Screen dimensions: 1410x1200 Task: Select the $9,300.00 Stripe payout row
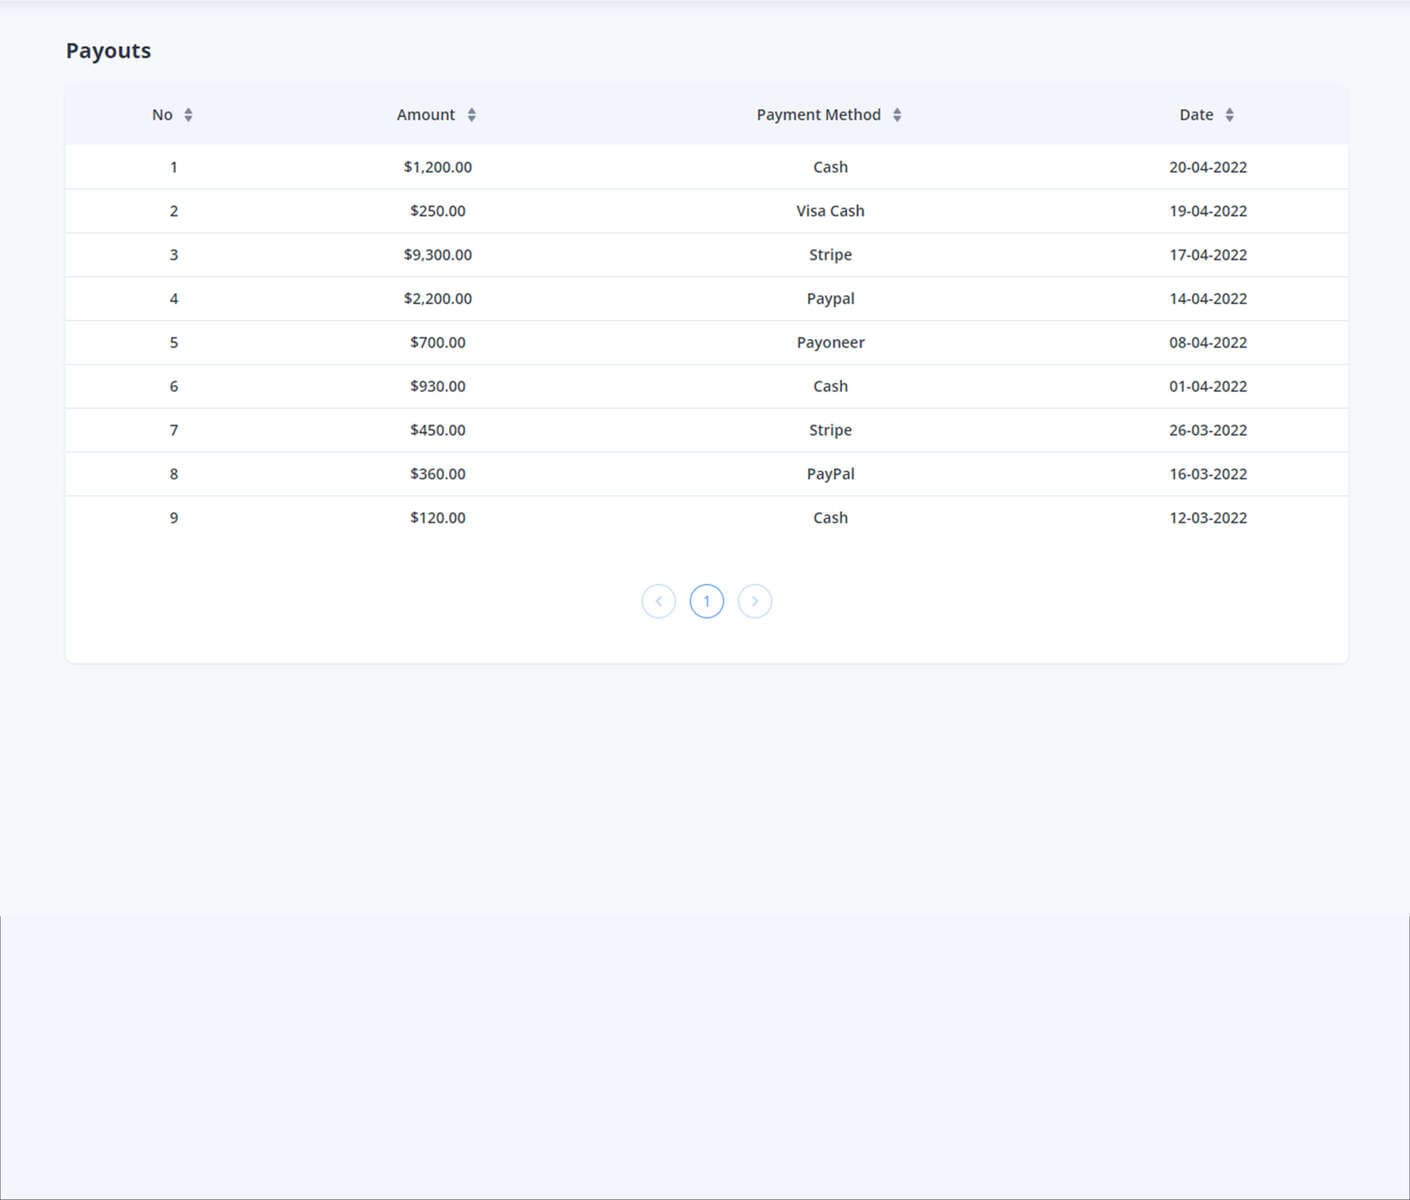[x=707, y=255]
